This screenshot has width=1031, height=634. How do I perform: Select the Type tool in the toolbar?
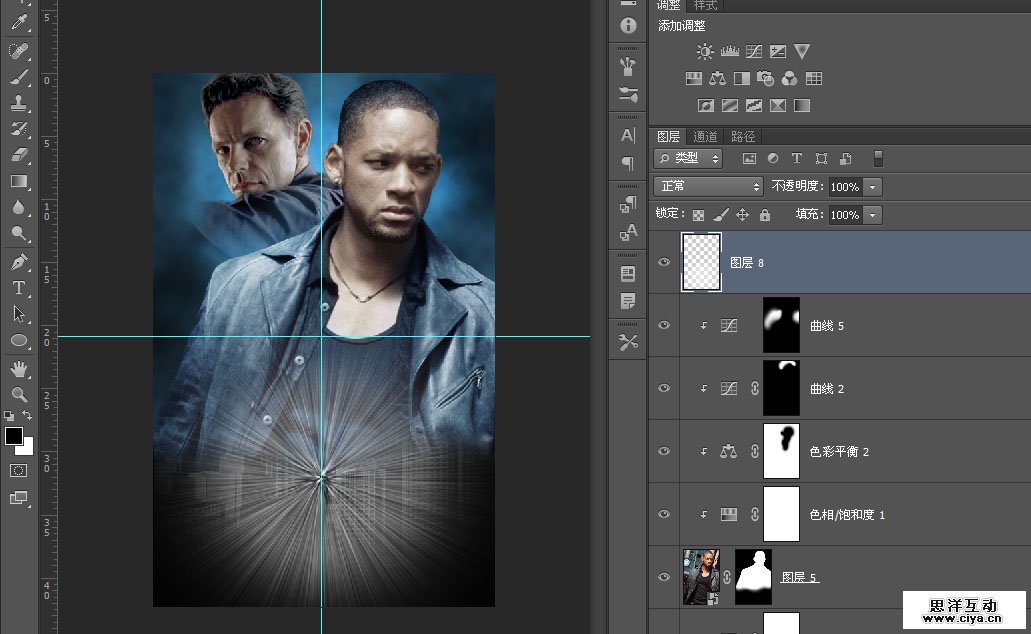point(19,287)
